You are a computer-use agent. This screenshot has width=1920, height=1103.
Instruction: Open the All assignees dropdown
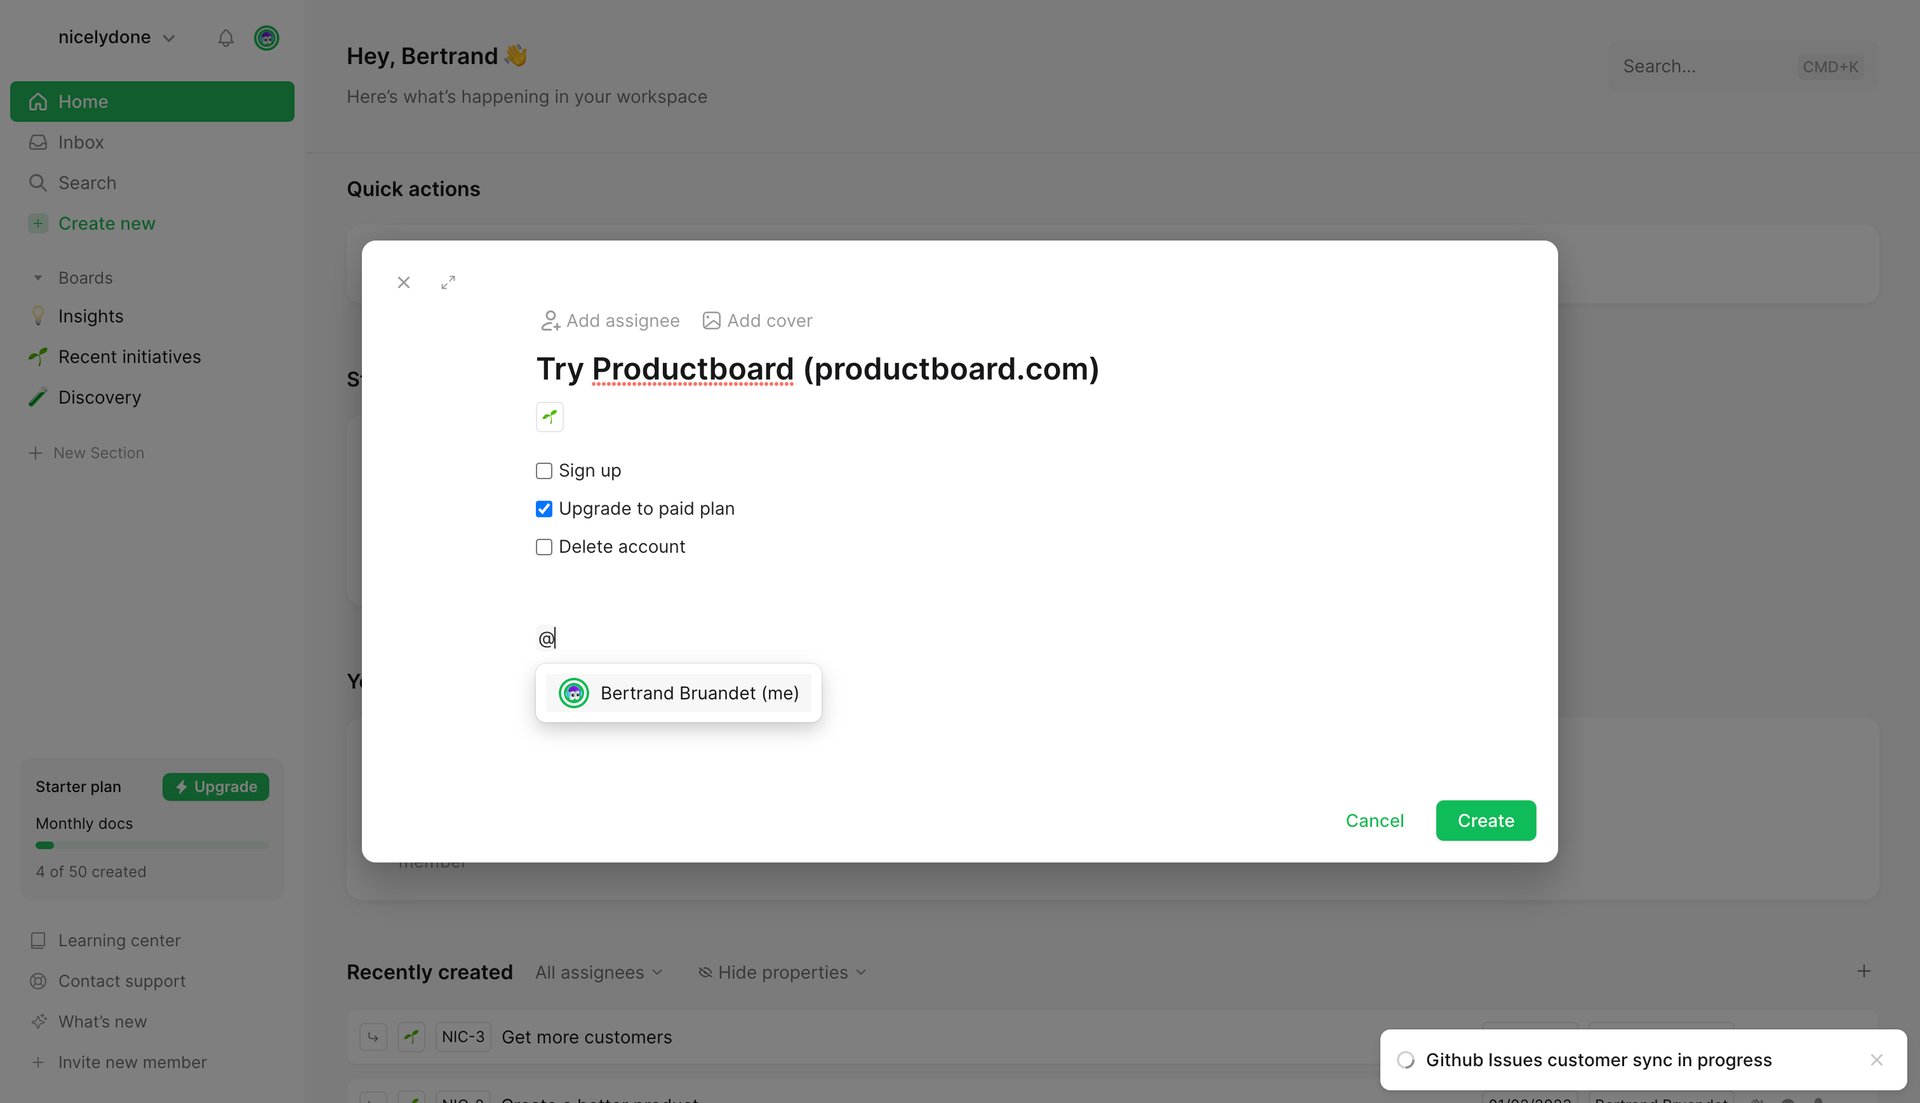point(597,972)
